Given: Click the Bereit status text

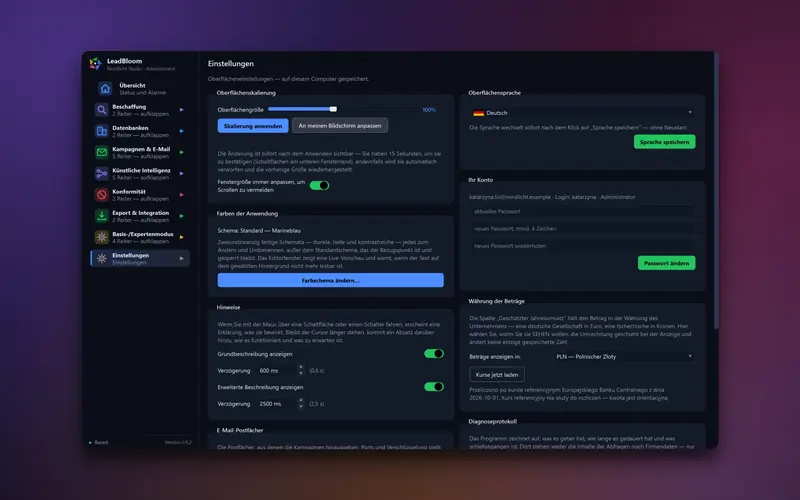Looking at the screenshot, I should coord(101,442).
